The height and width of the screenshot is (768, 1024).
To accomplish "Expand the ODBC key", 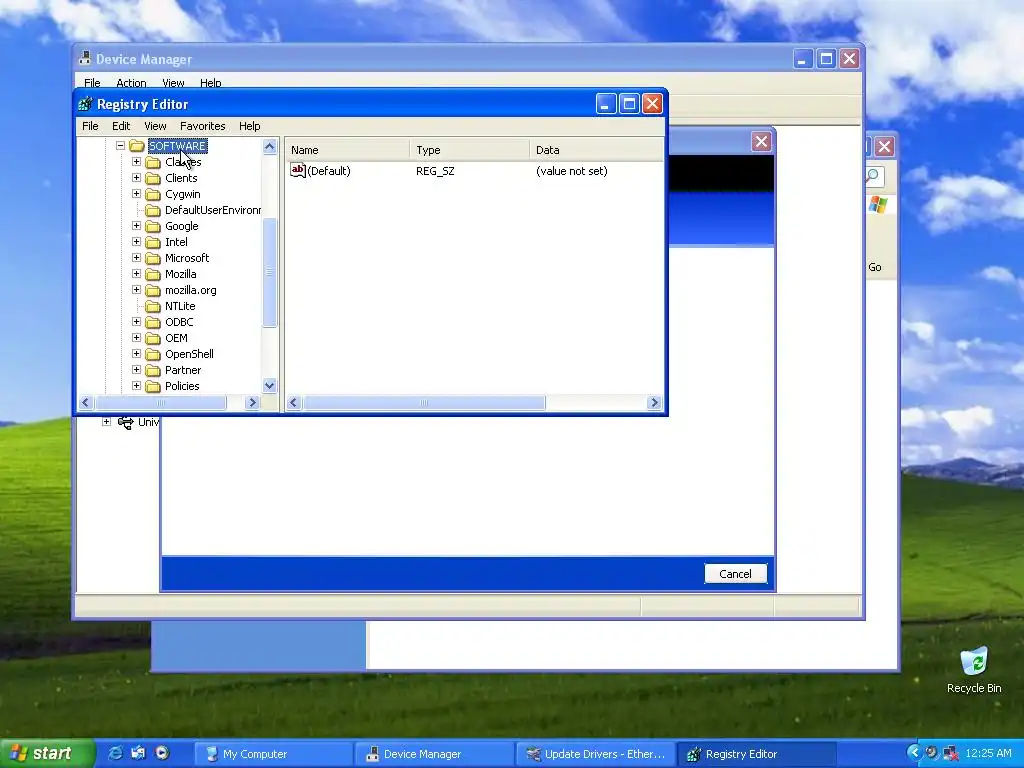I will 136,322.
